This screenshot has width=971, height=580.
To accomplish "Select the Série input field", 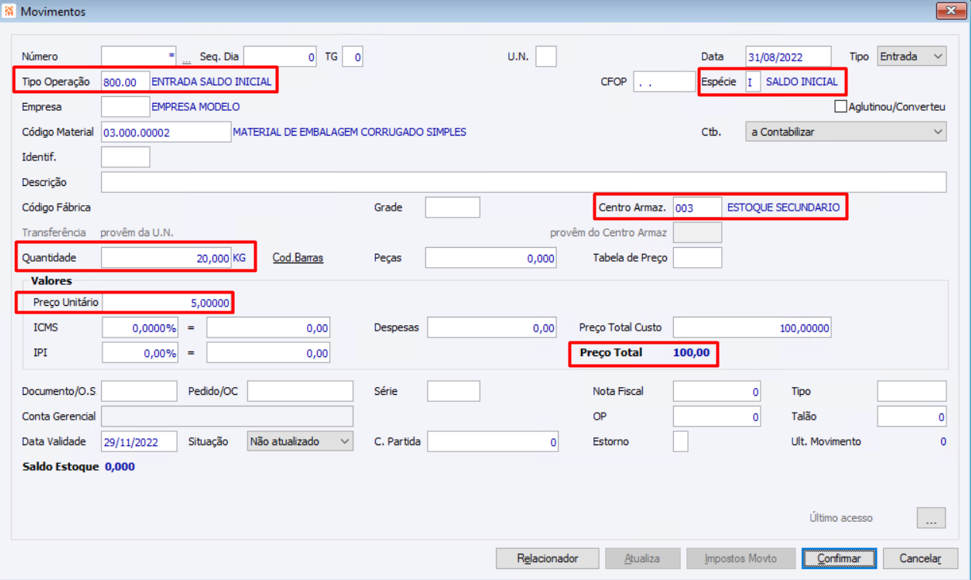I will [x=453, y=391].
